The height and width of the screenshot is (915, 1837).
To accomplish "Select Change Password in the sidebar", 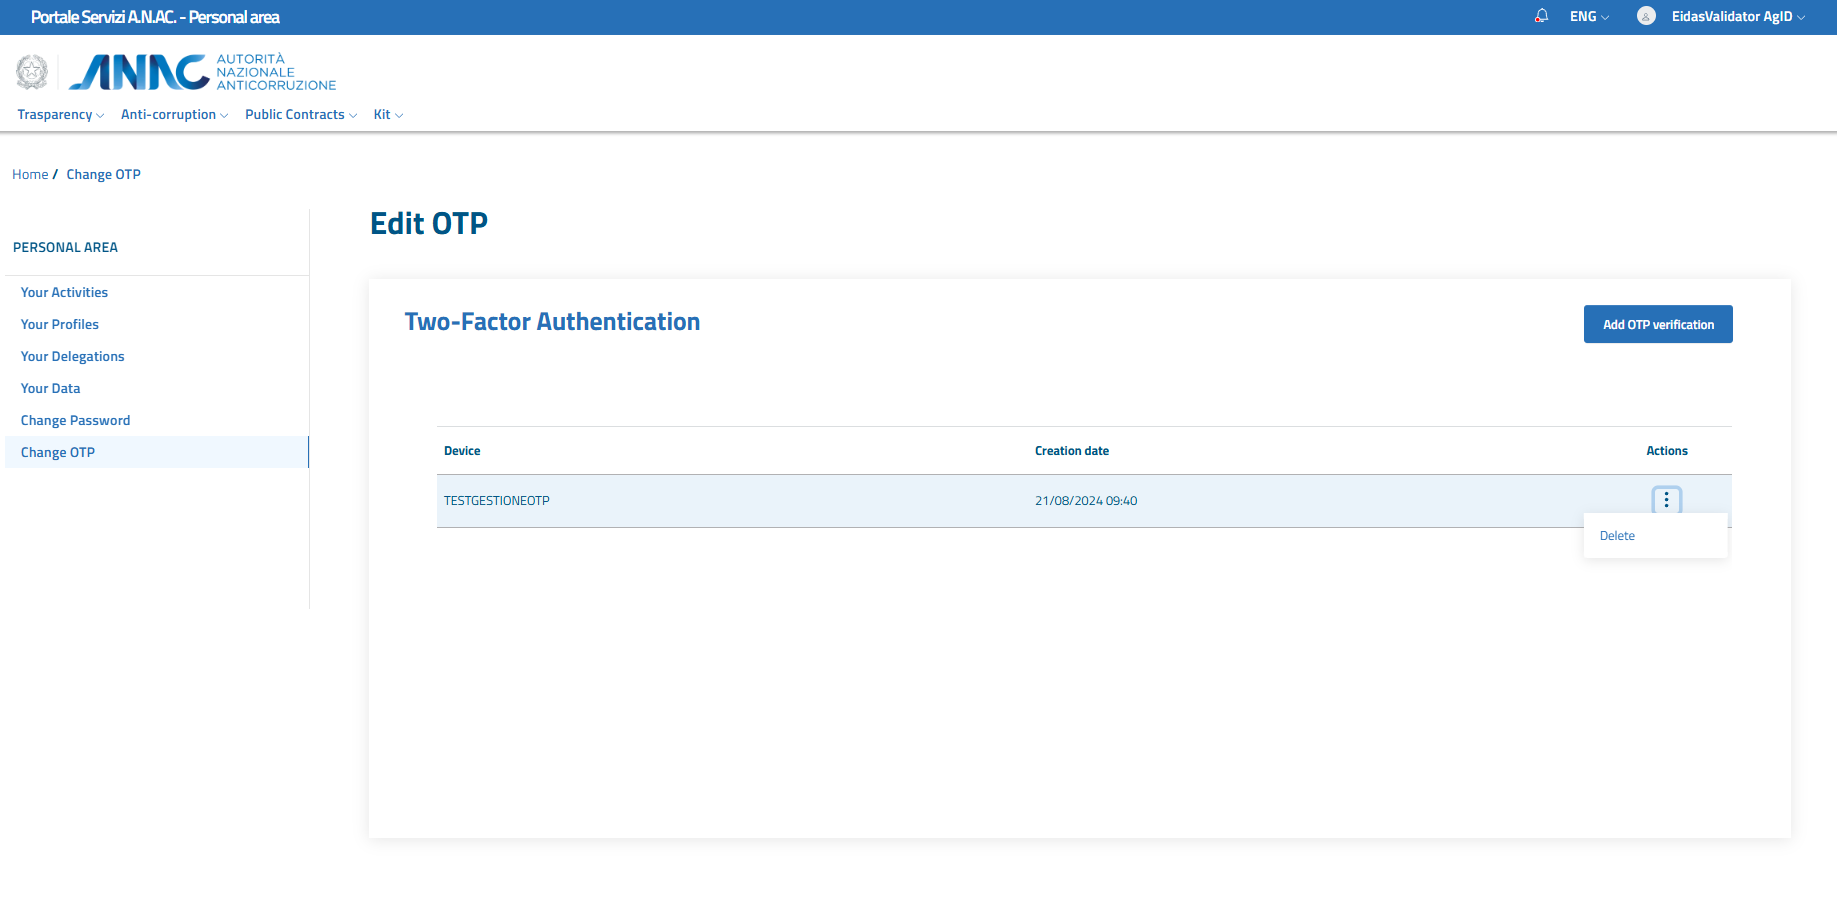I will click(76, 421).
